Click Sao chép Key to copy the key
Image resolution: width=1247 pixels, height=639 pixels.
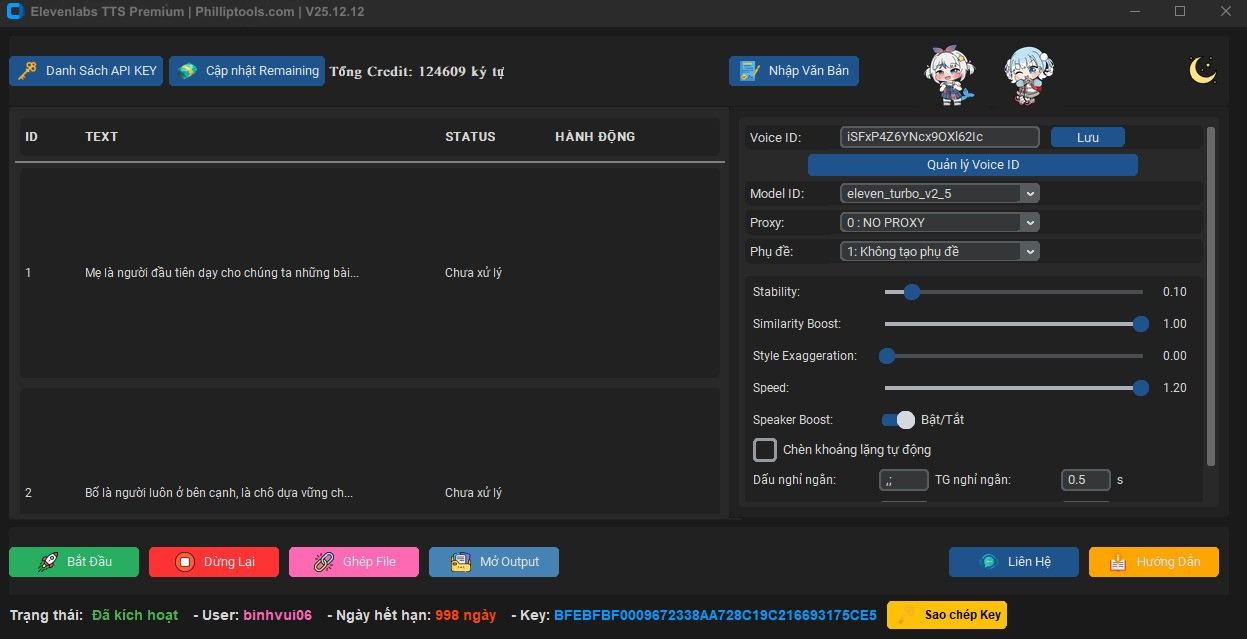946,614
